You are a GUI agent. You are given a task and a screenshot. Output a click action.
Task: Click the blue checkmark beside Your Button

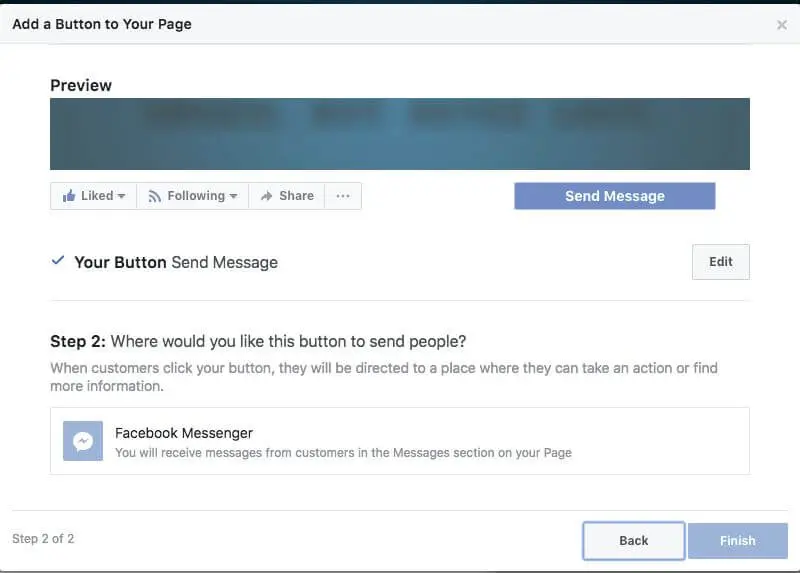click(58, 261)
